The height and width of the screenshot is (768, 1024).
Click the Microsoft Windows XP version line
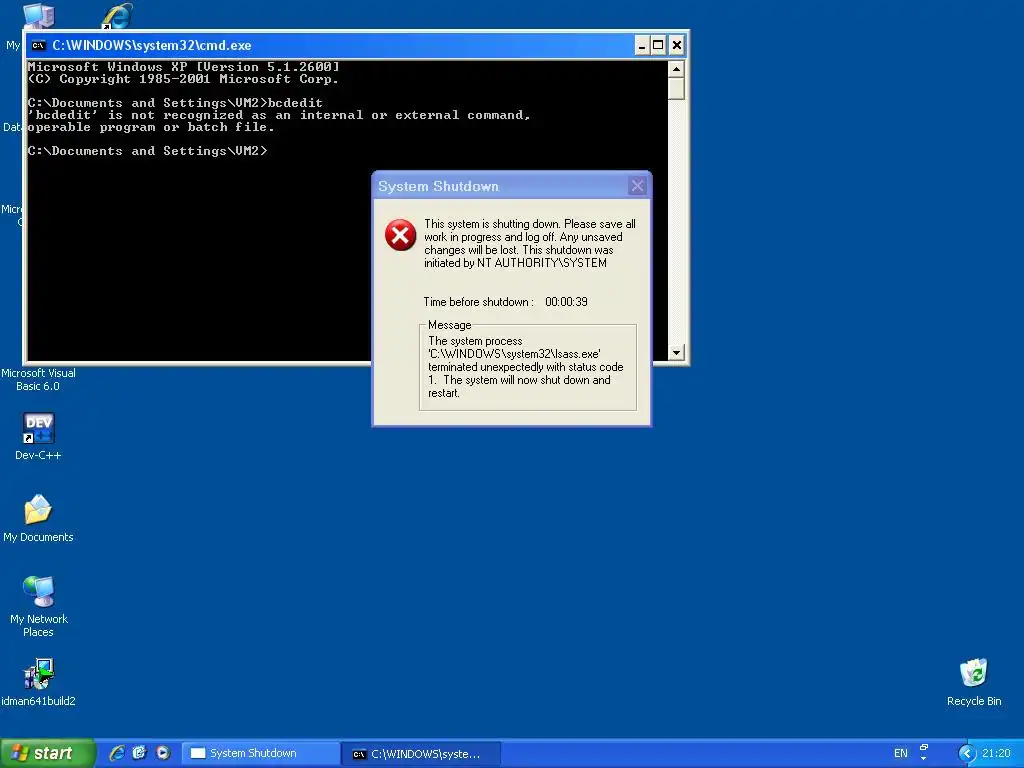[184, 67]
